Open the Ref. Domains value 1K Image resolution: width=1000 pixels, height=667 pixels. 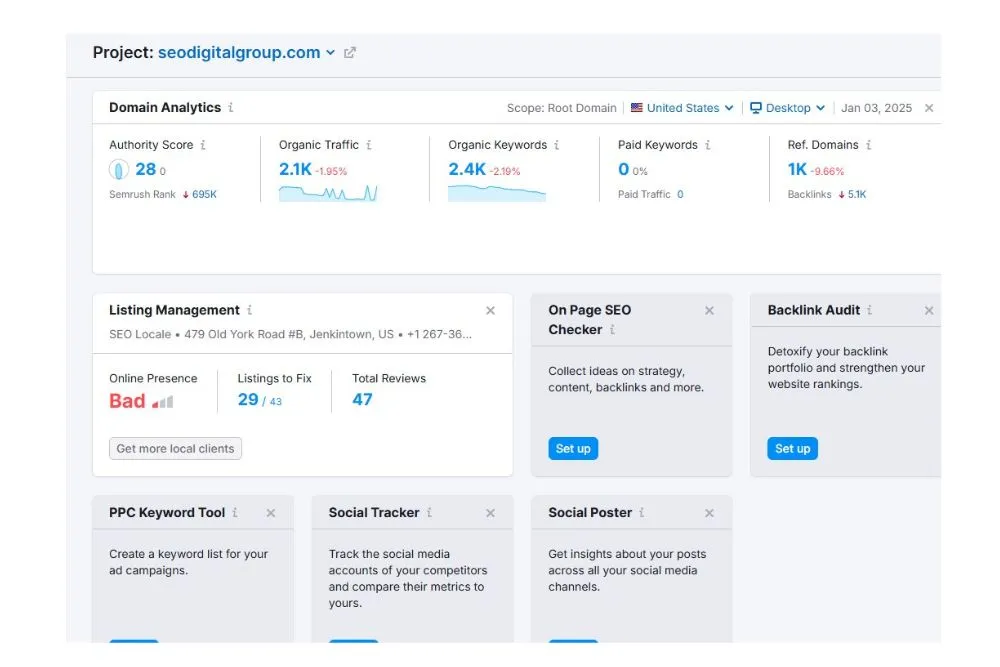tap(797, 169)
